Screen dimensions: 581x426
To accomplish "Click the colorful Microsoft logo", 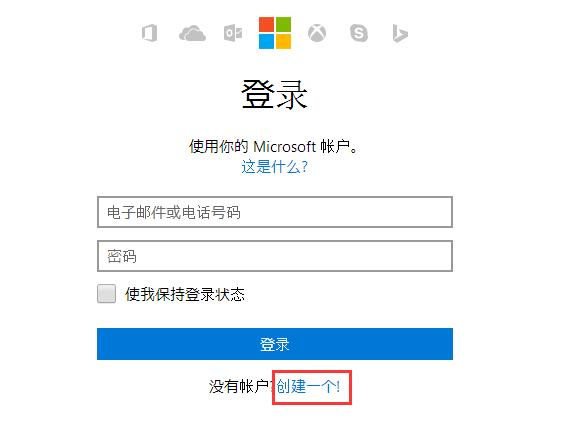I will coord(275,33).
